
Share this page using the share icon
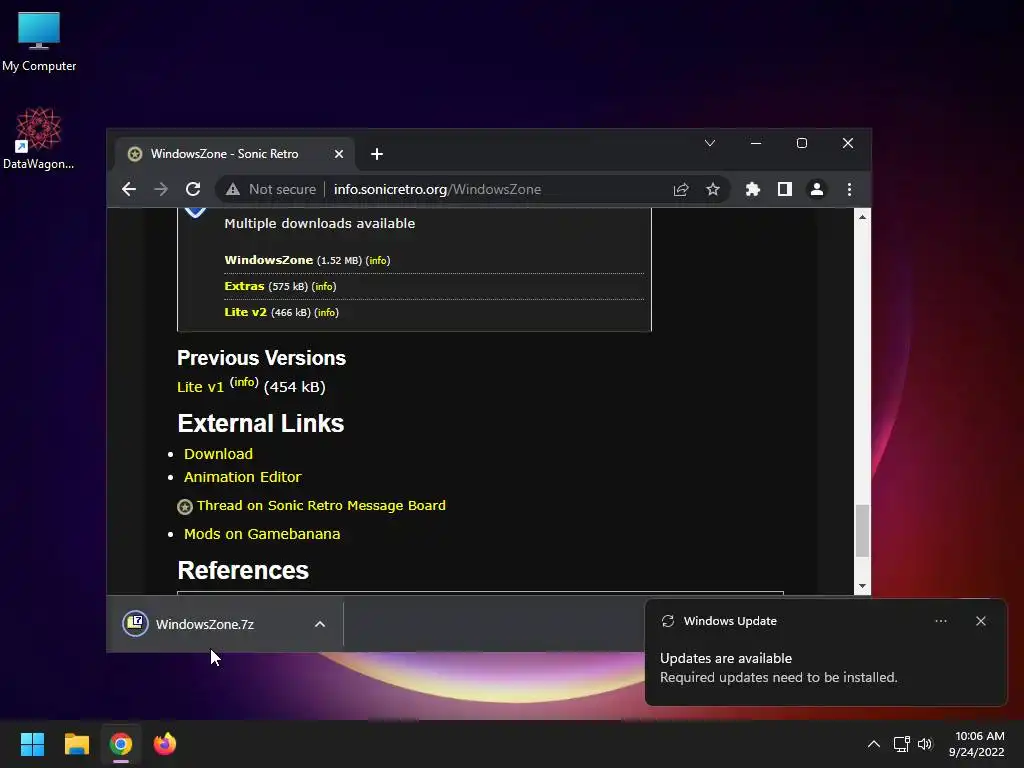[680, 189]
